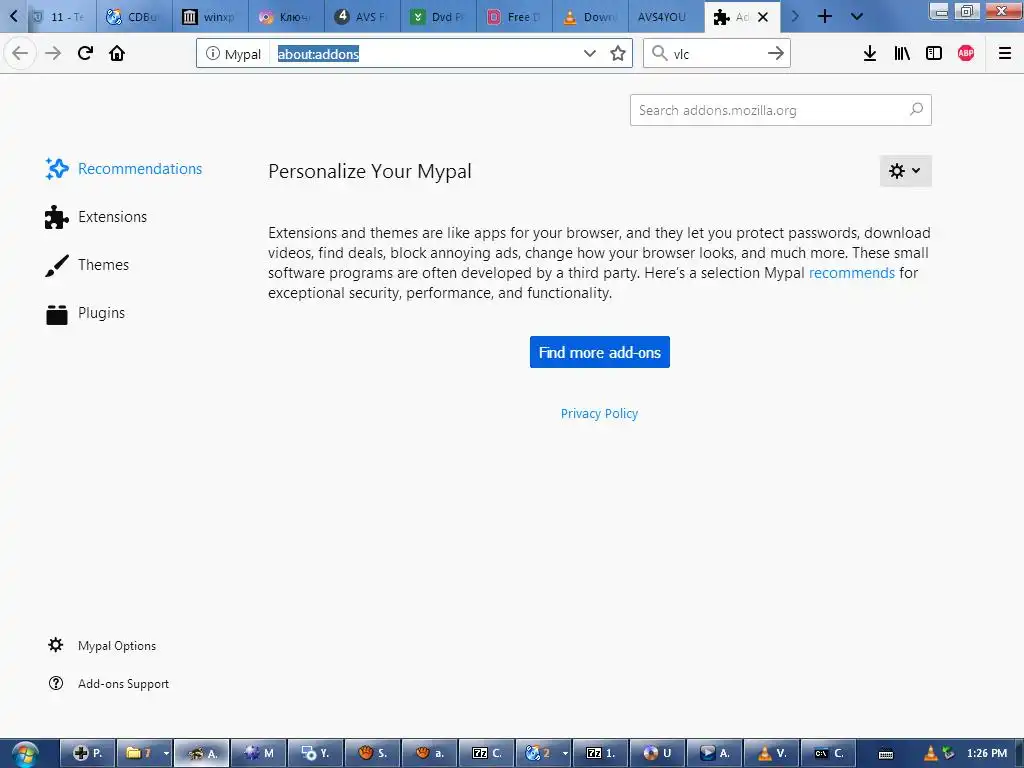Switch to the CDBu tab

134,16
